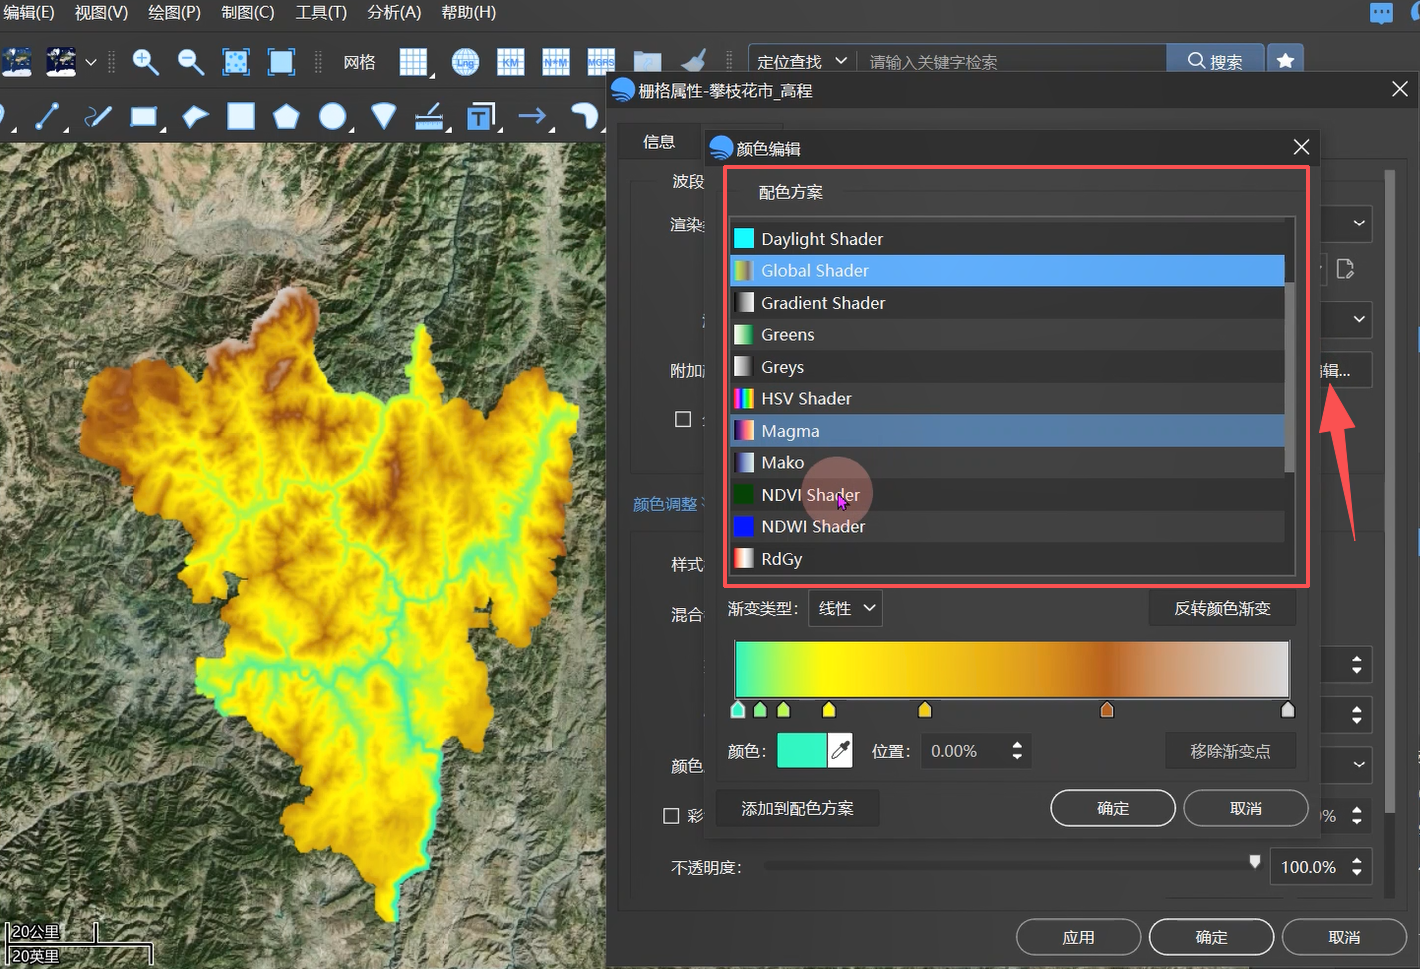Click 移除渐变点 button
Screen dimensions: 1420x969
1230,751
